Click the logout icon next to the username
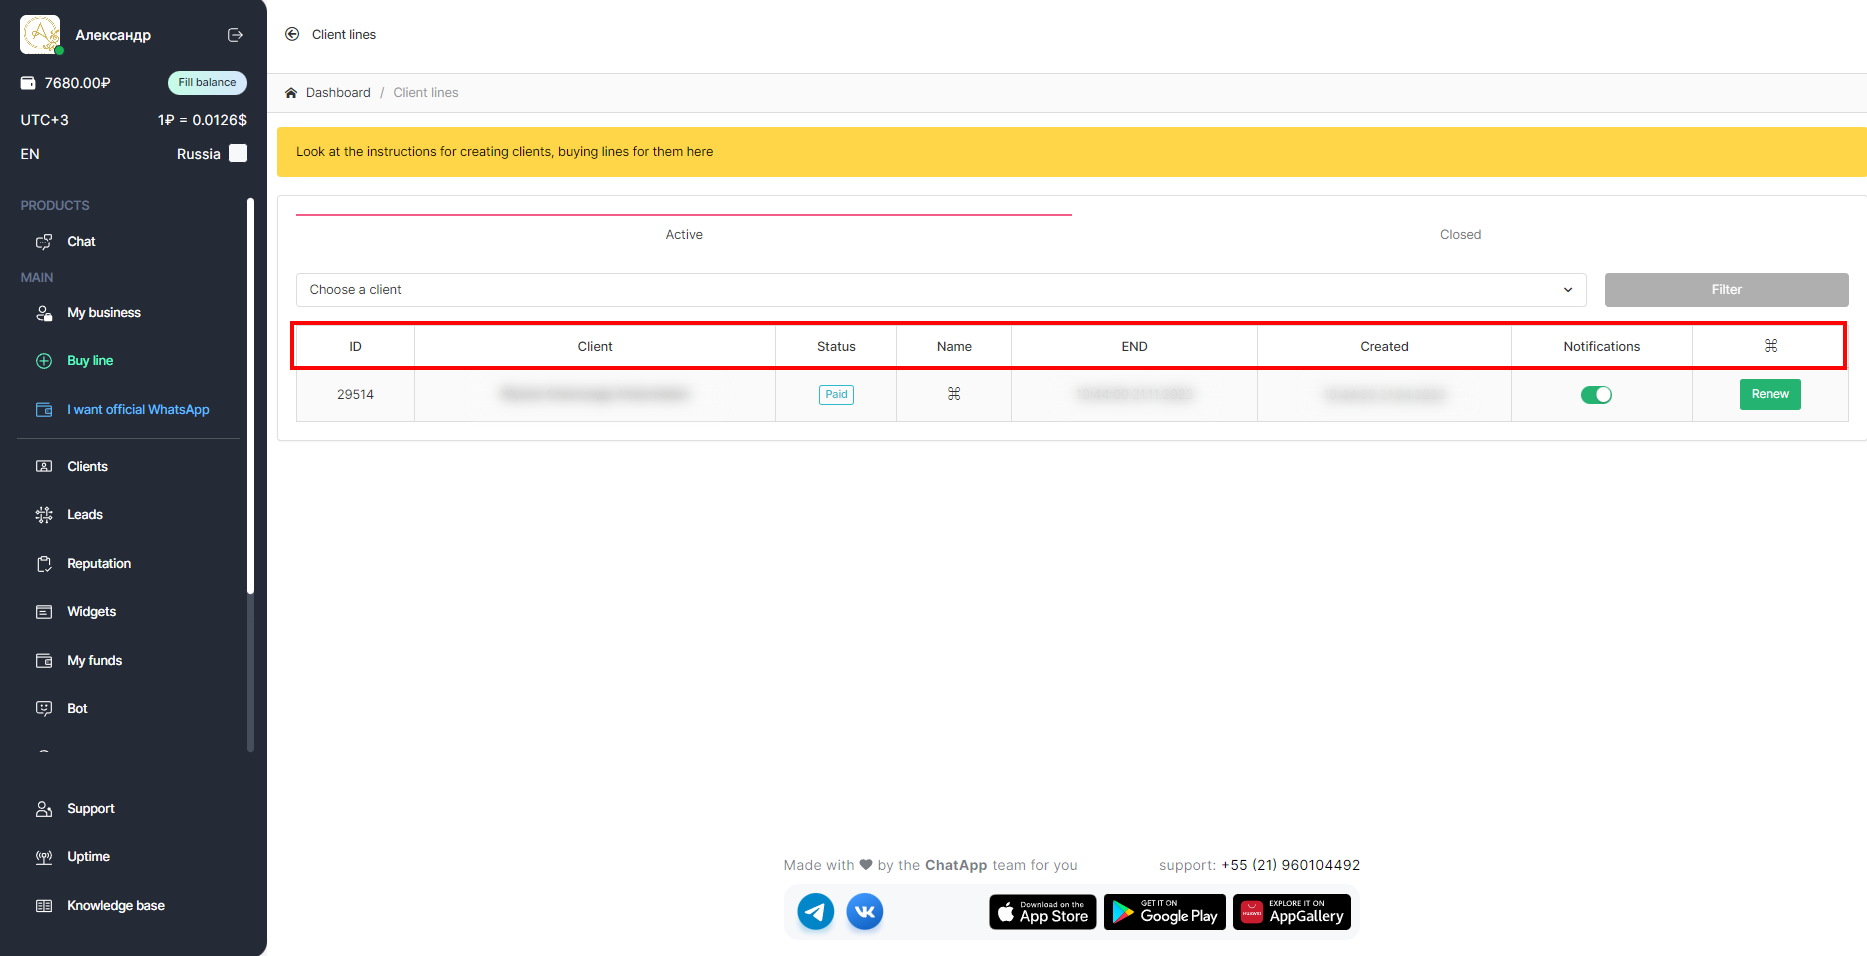Image resolution: width=1867 pixels, height=956 pixels. coord(235,35)
